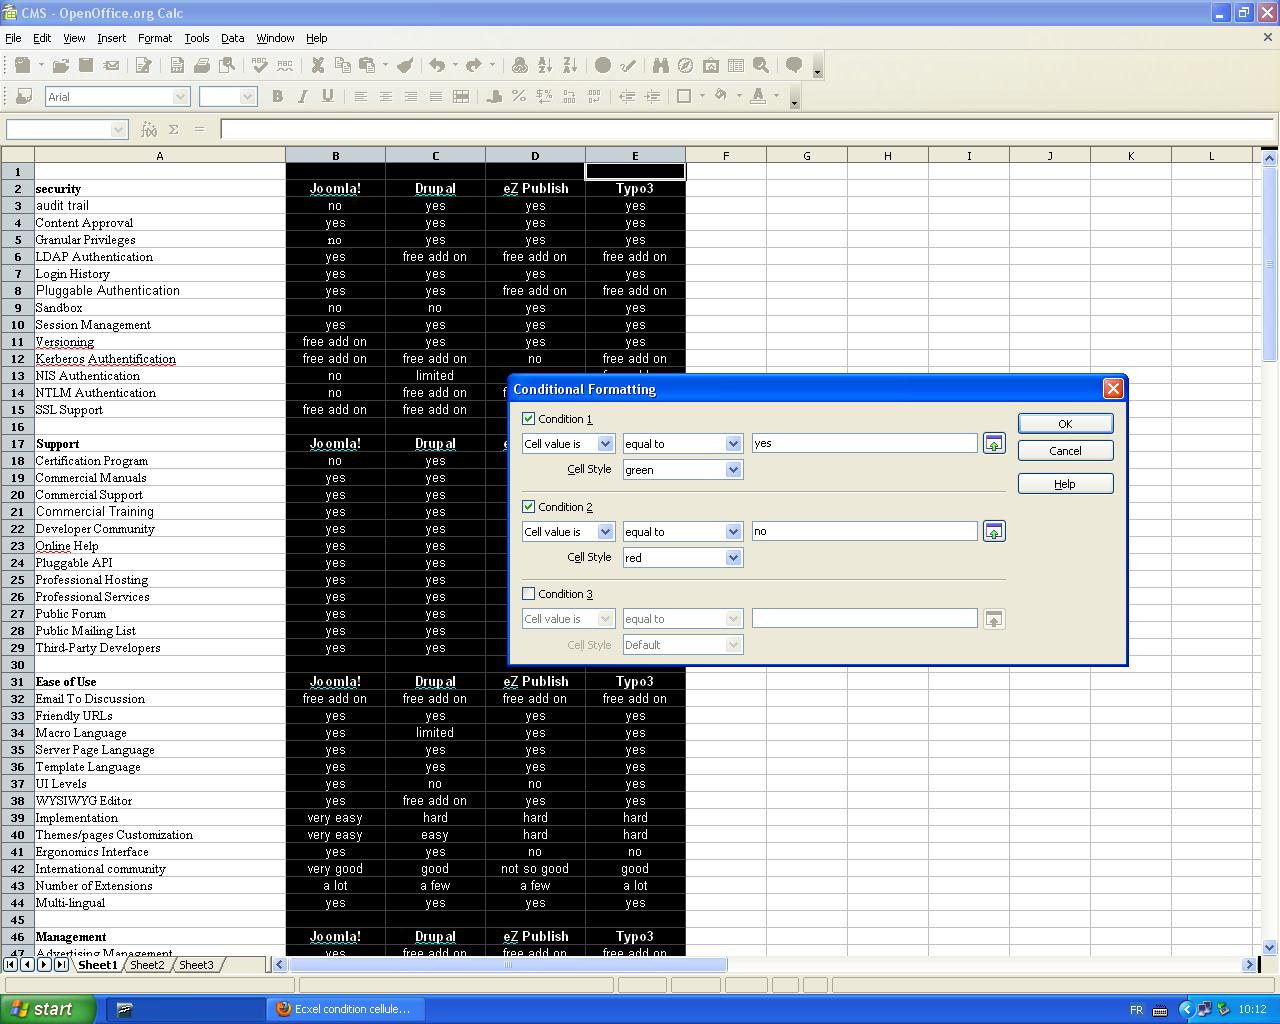Switch to the Sheet2 tab
The width and height of the screenshot is (1280, 1024).
coord(147,965)
